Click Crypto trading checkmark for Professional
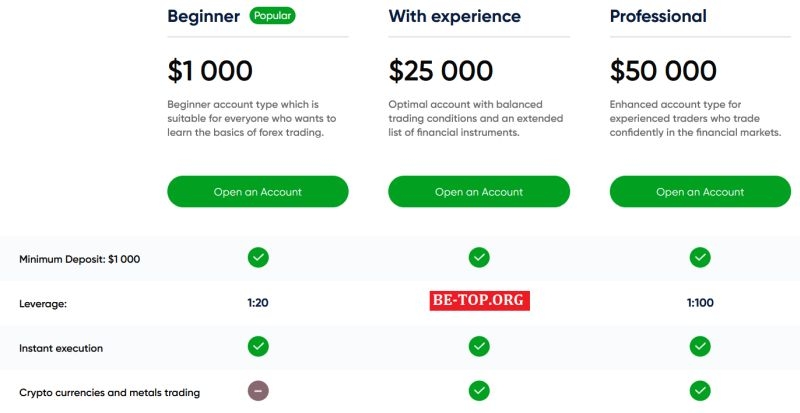Image resolution: width=800 pixels, height=413 pixels. tap(700, 391)
